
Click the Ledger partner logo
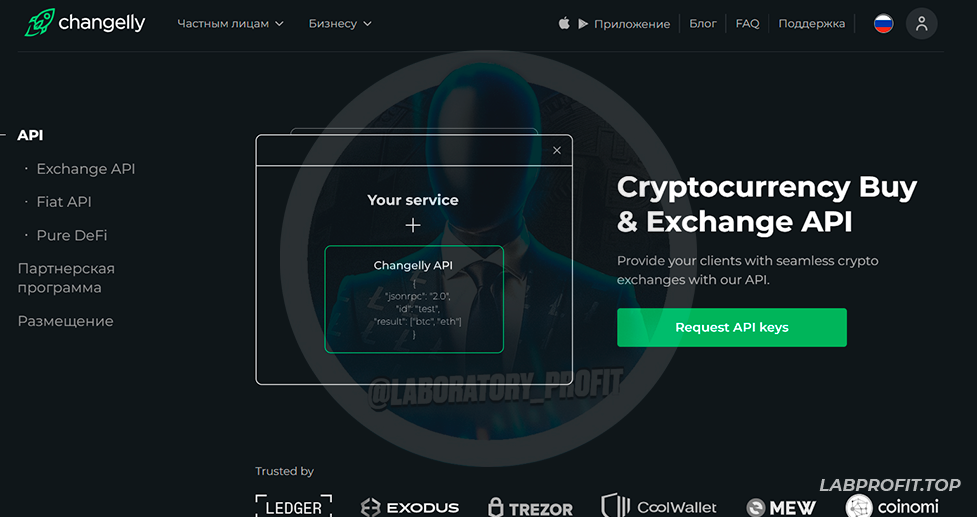click(x=293, y=506)
